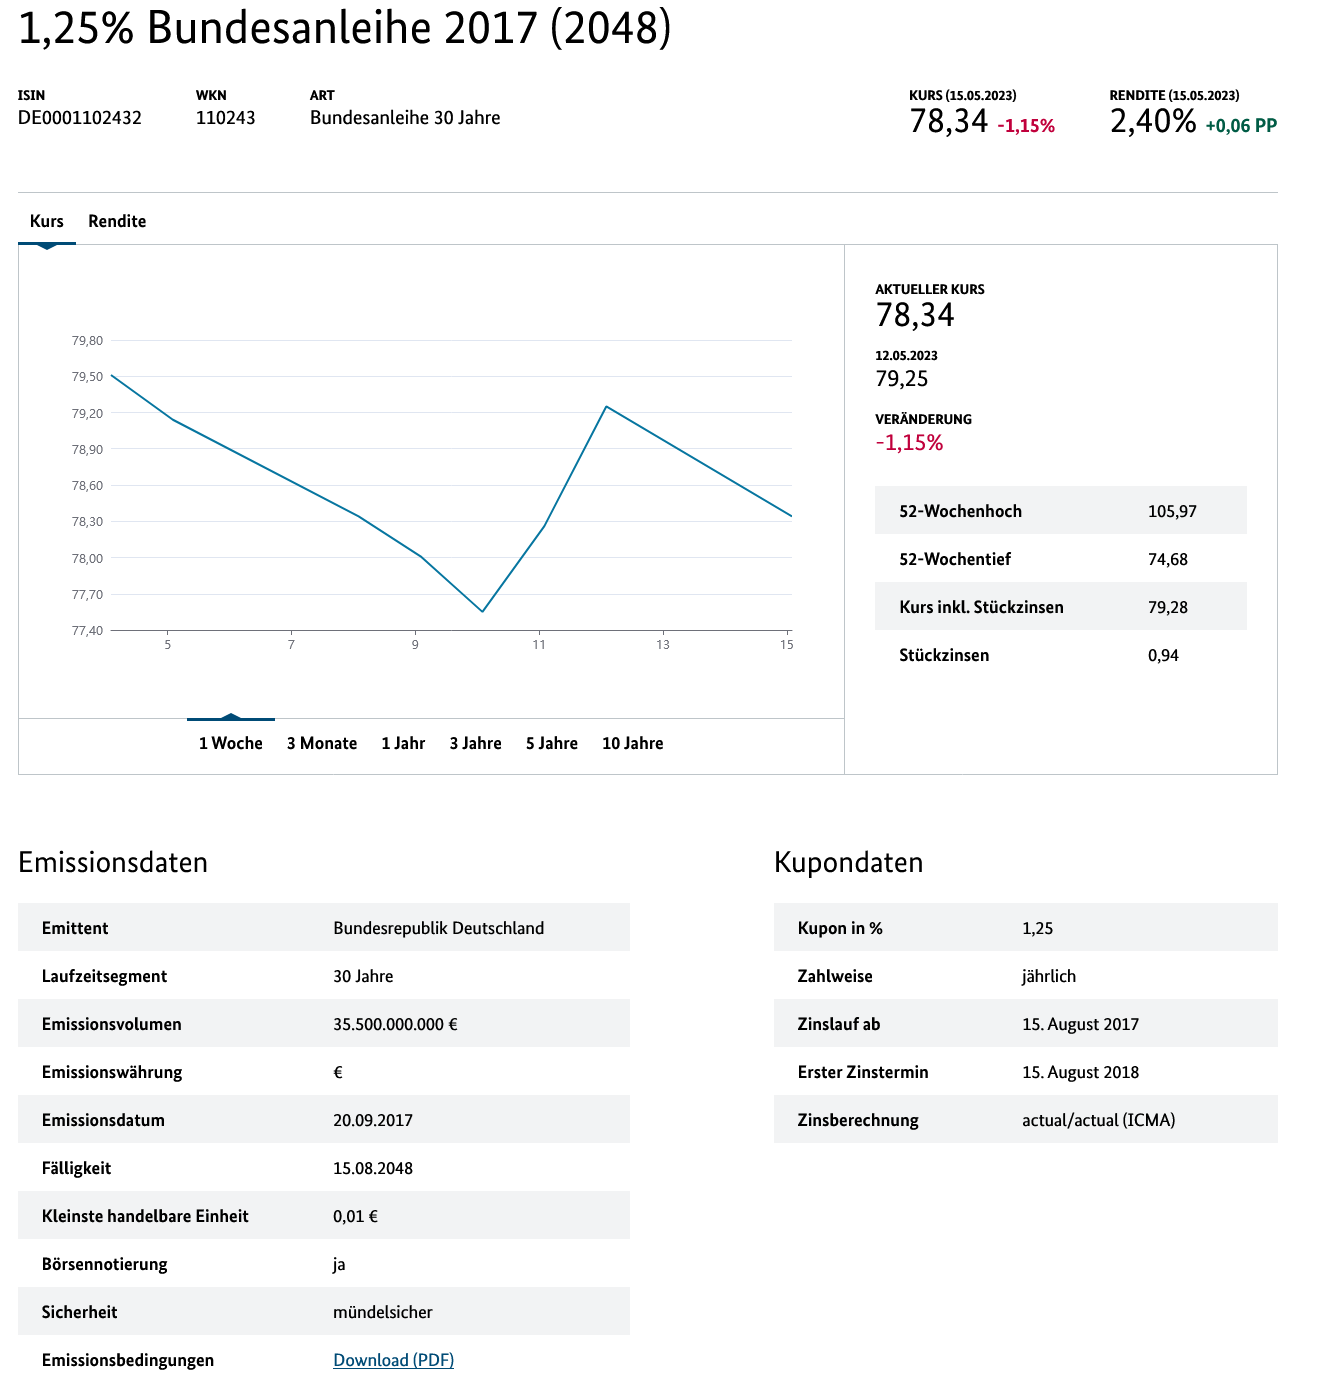The height and width of the screenshot is (1385, 1333).
Task: Select the 5 Jahre chart range
Action: tap(552, 743)
